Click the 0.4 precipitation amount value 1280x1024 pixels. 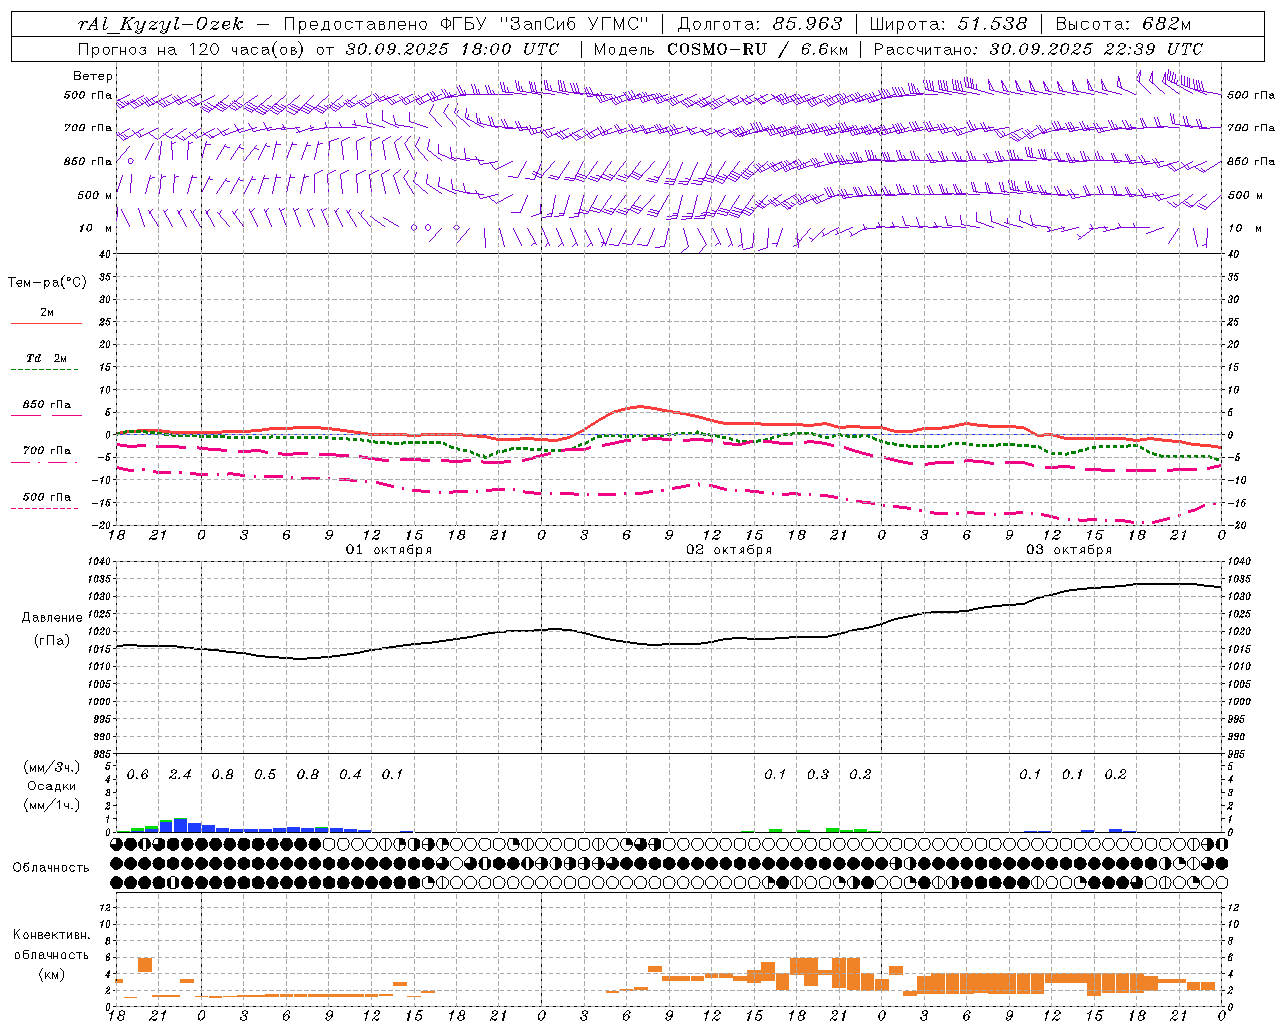coord(350,775)
